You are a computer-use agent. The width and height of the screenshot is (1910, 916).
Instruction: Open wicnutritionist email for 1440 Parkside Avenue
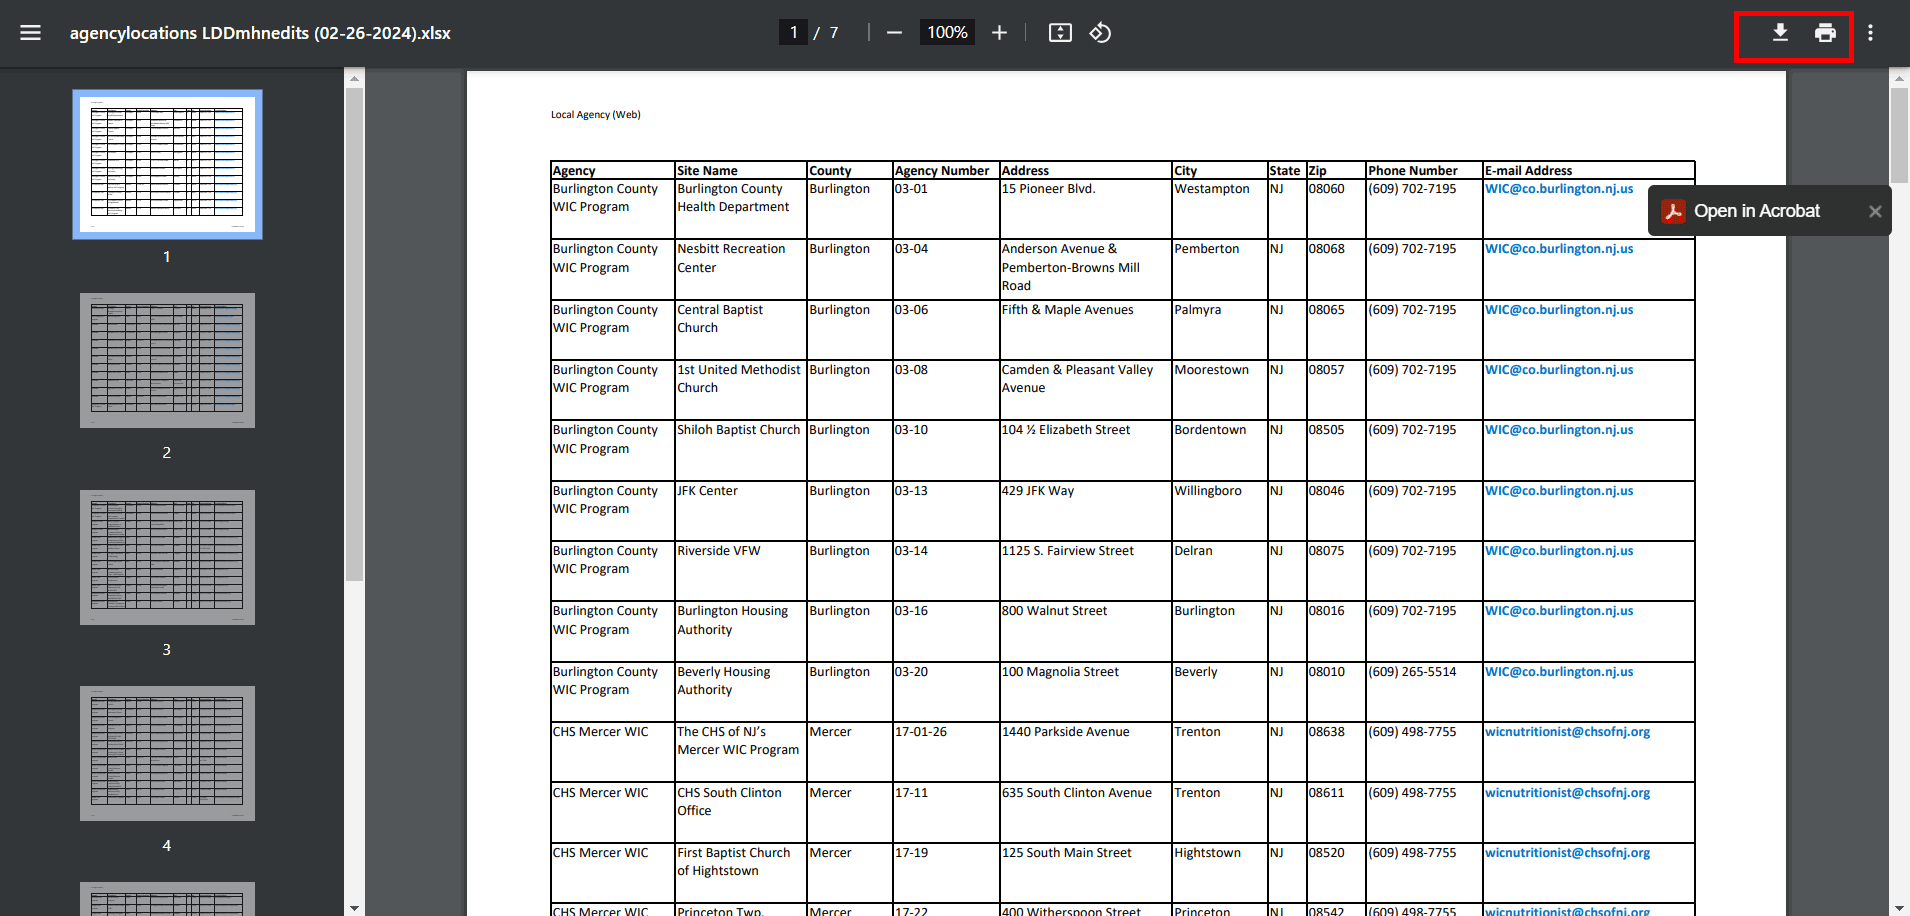click(1567, 732)
